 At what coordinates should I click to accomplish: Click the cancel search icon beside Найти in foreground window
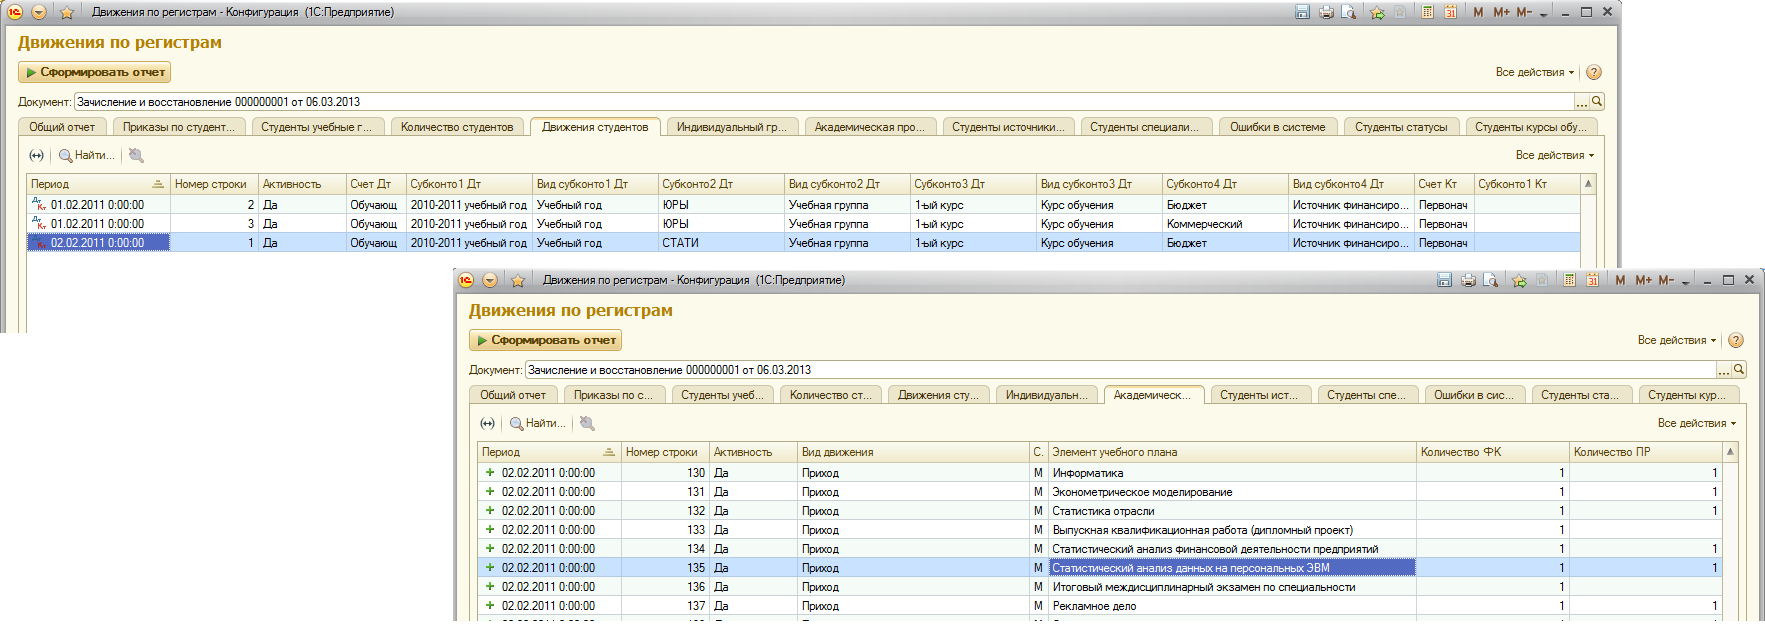tap(587, 423)
